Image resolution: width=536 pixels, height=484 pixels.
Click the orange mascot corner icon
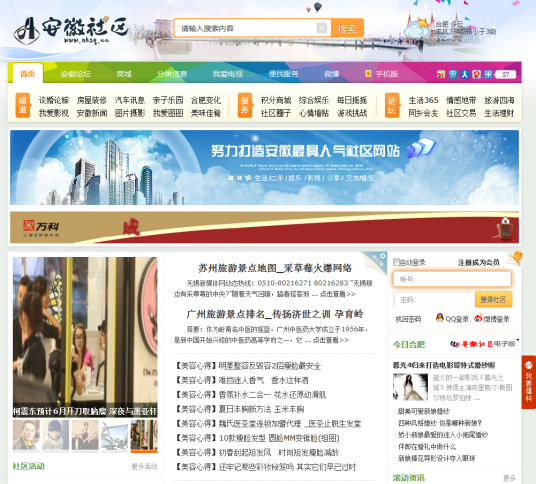[515, 258]
